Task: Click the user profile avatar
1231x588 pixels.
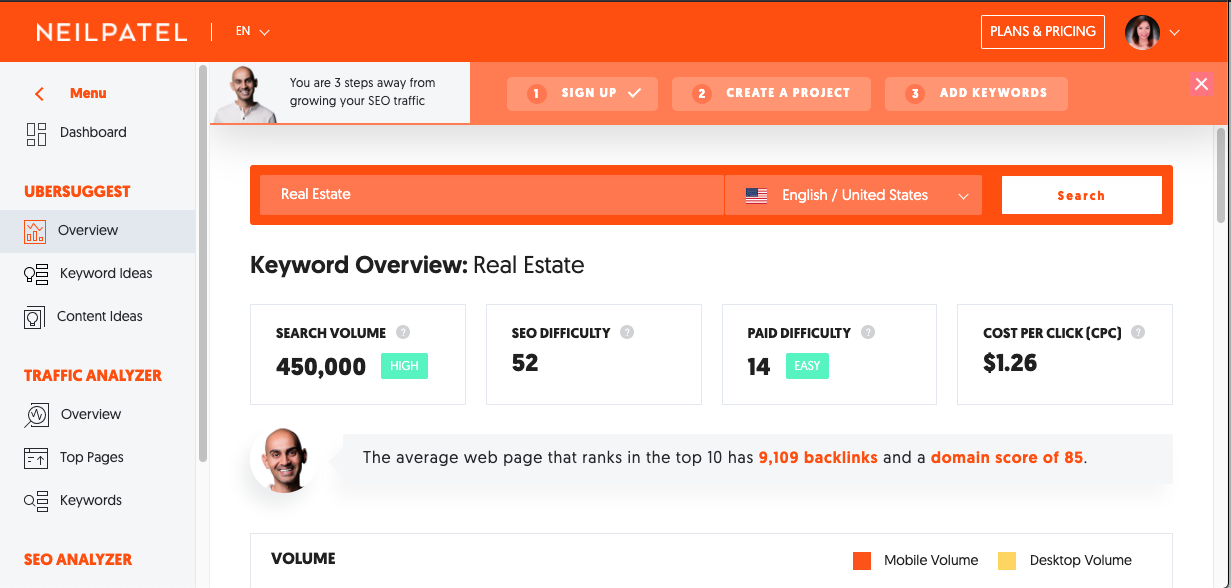Action: coord(1142,32)
